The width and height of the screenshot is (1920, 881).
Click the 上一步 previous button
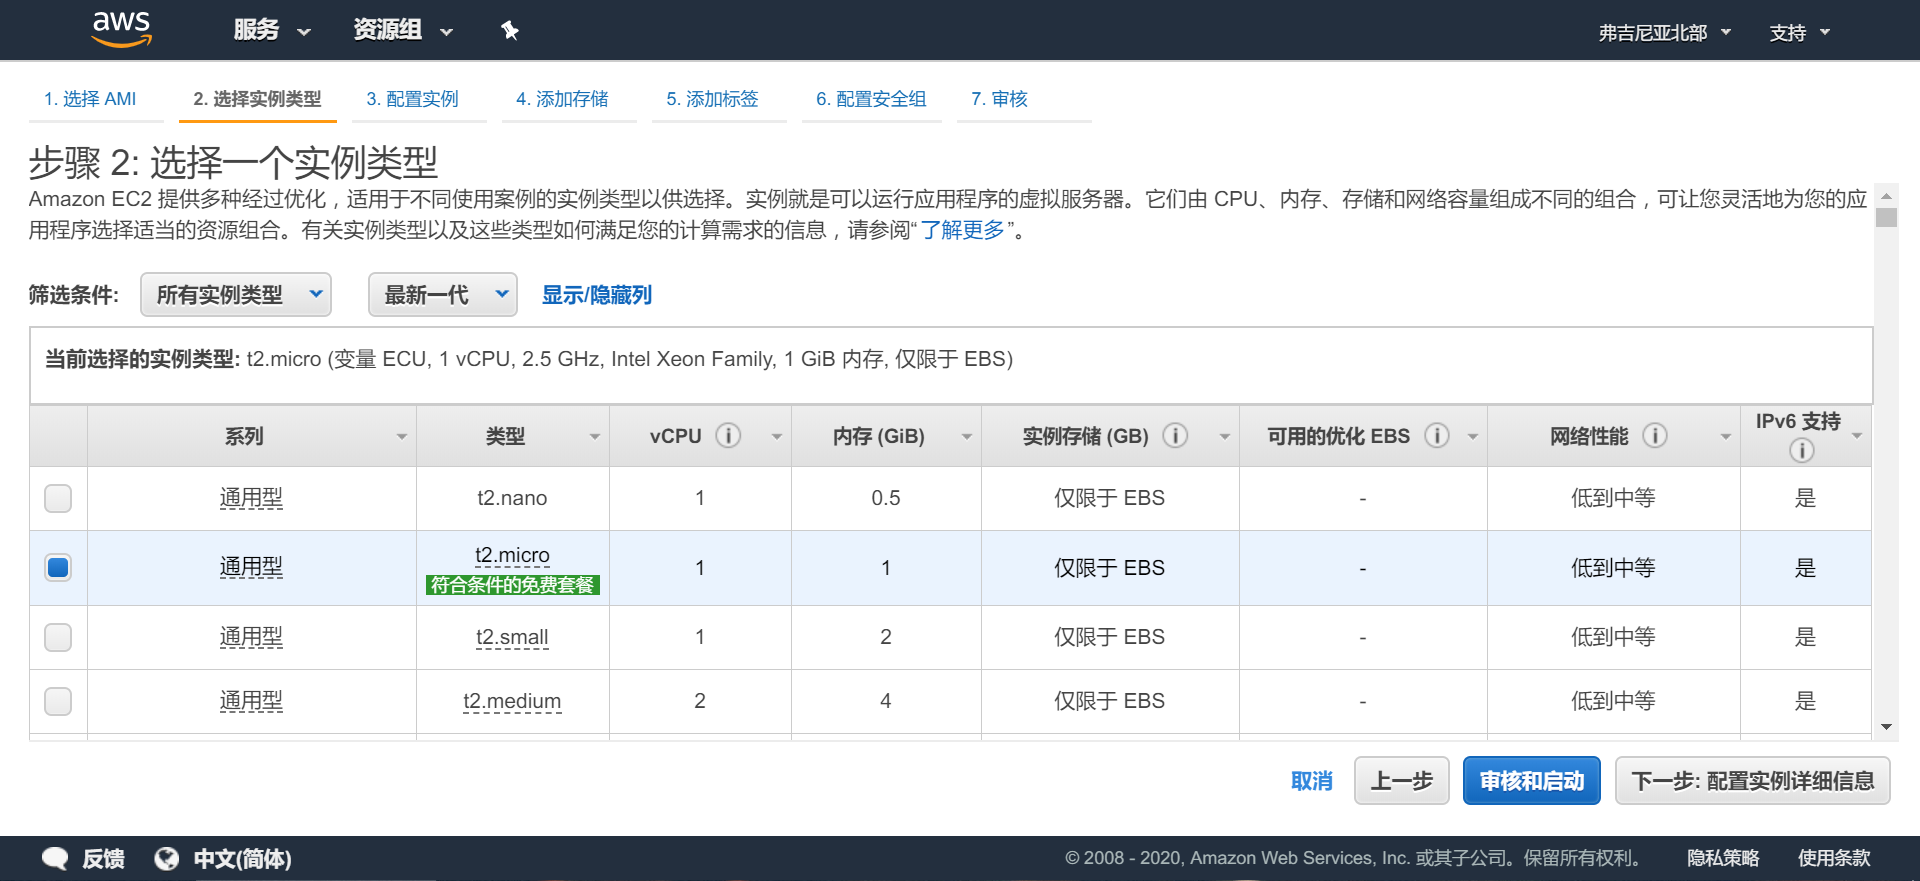tap(1401, 781)
